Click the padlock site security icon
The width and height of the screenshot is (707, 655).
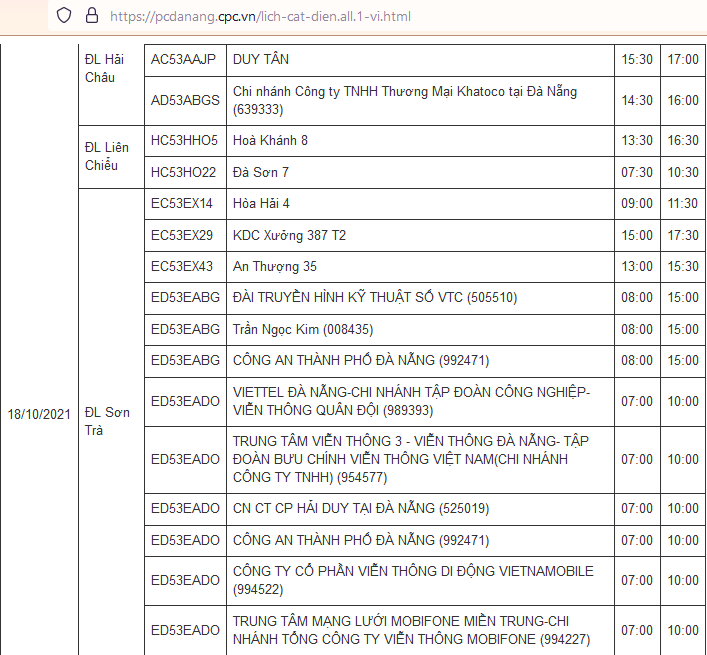point(92,16)
